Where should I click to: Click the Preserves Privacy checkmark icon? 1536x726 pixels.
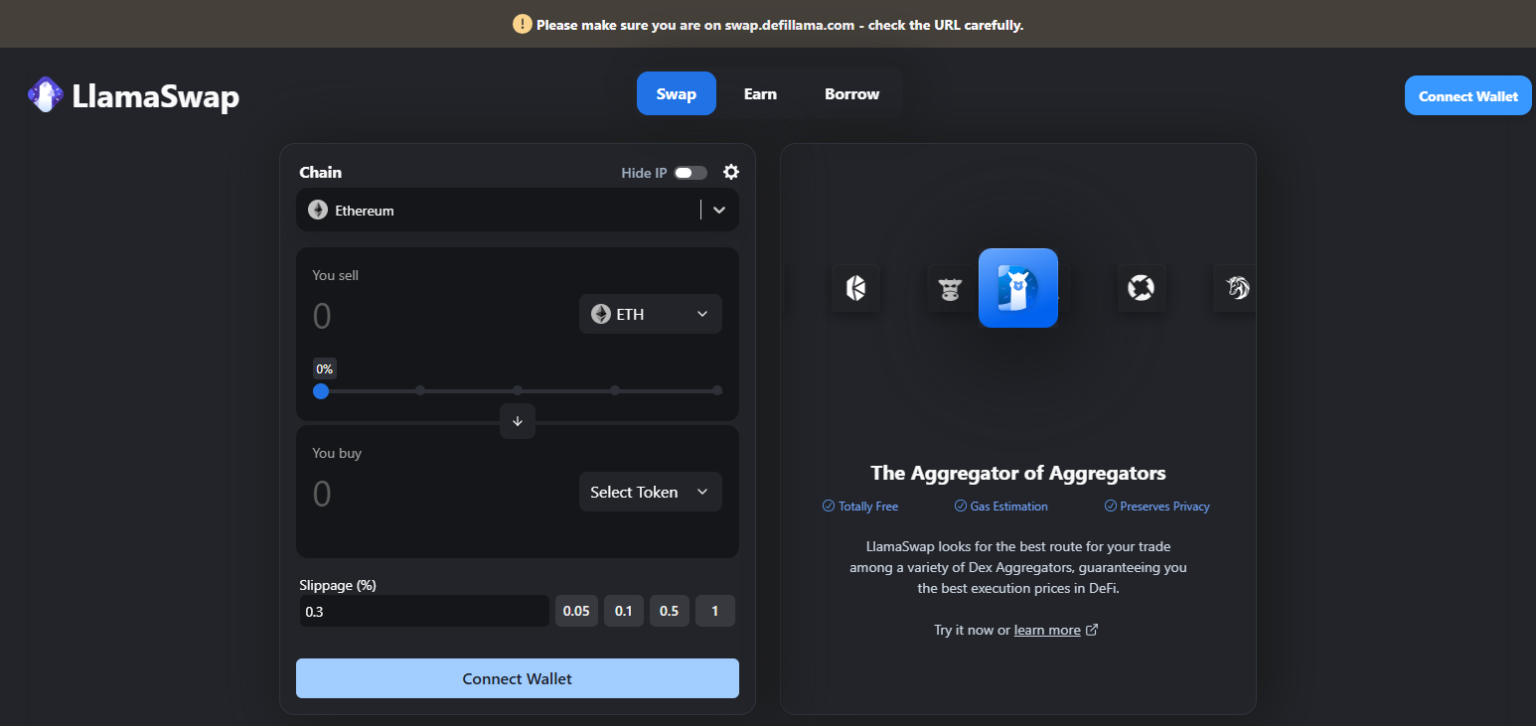click(1110, 506)
